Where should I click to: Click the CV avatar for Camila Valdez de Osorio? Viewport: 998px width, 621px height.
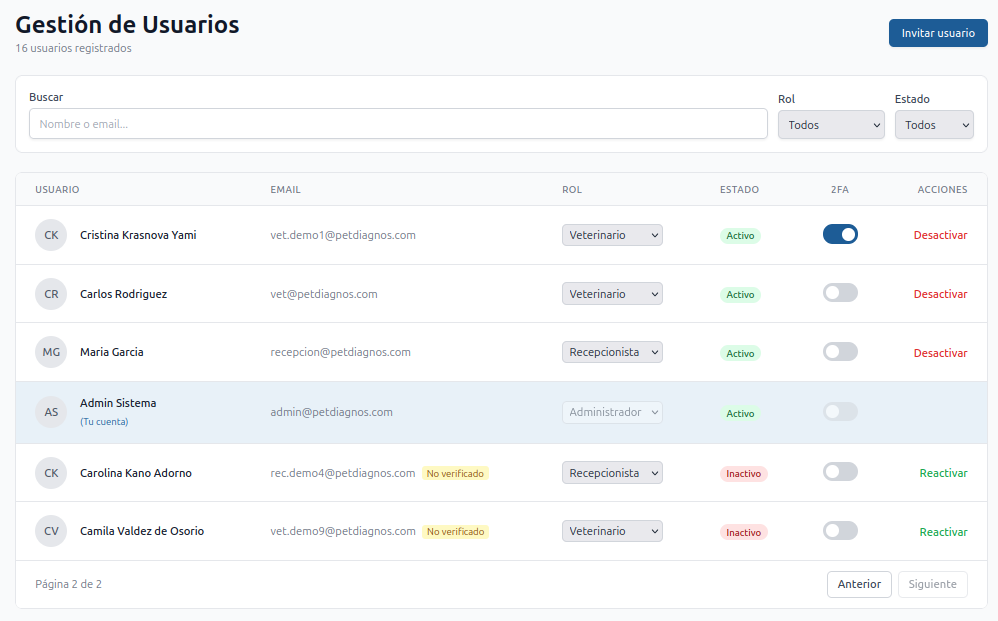[x=51, y=531]
